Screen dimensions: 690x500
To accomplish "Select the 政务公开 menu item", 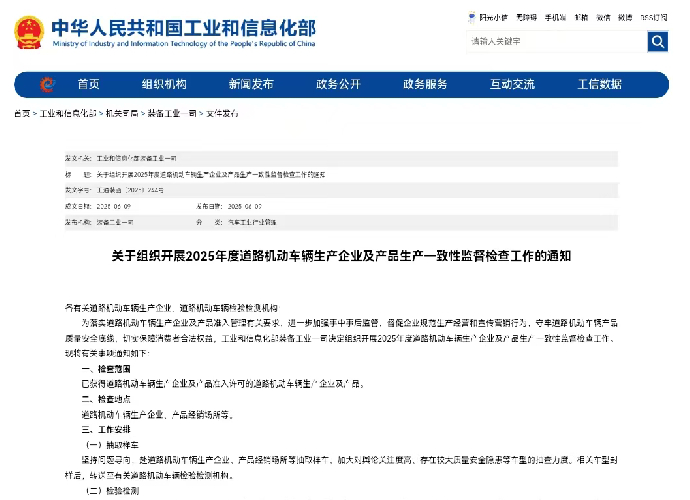I will tap(338, 84).
